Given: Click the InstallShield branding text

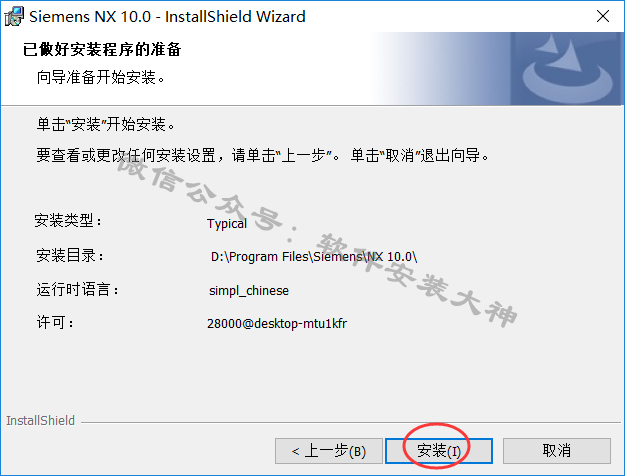Looking at the screenshot, I should pos(40,421).
